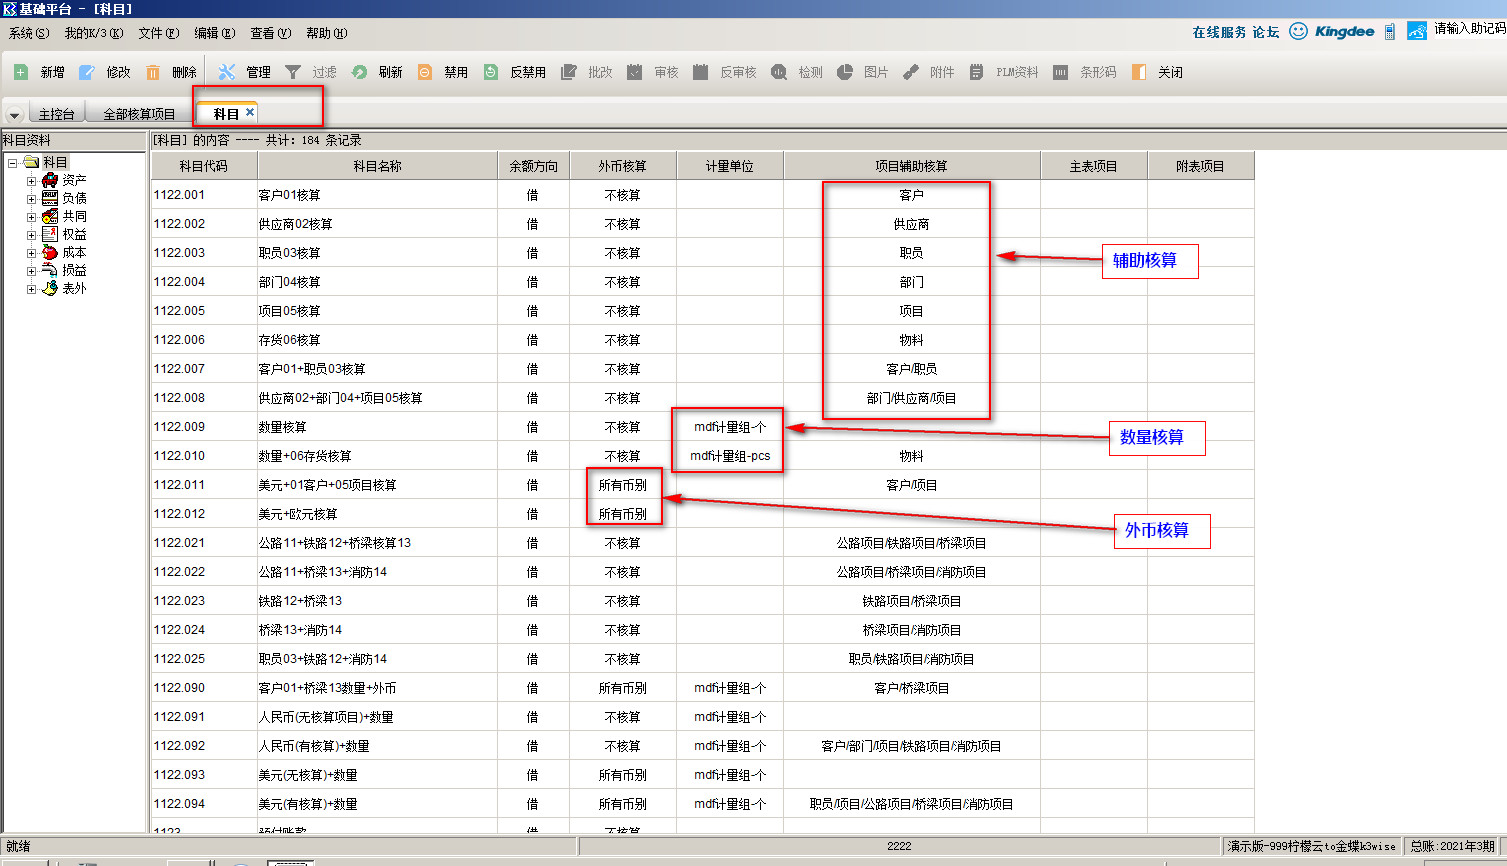Click the 刷新 (Refresh) toolbar icon
This screenshot has width=1507, height=866.
click(359, 72)
